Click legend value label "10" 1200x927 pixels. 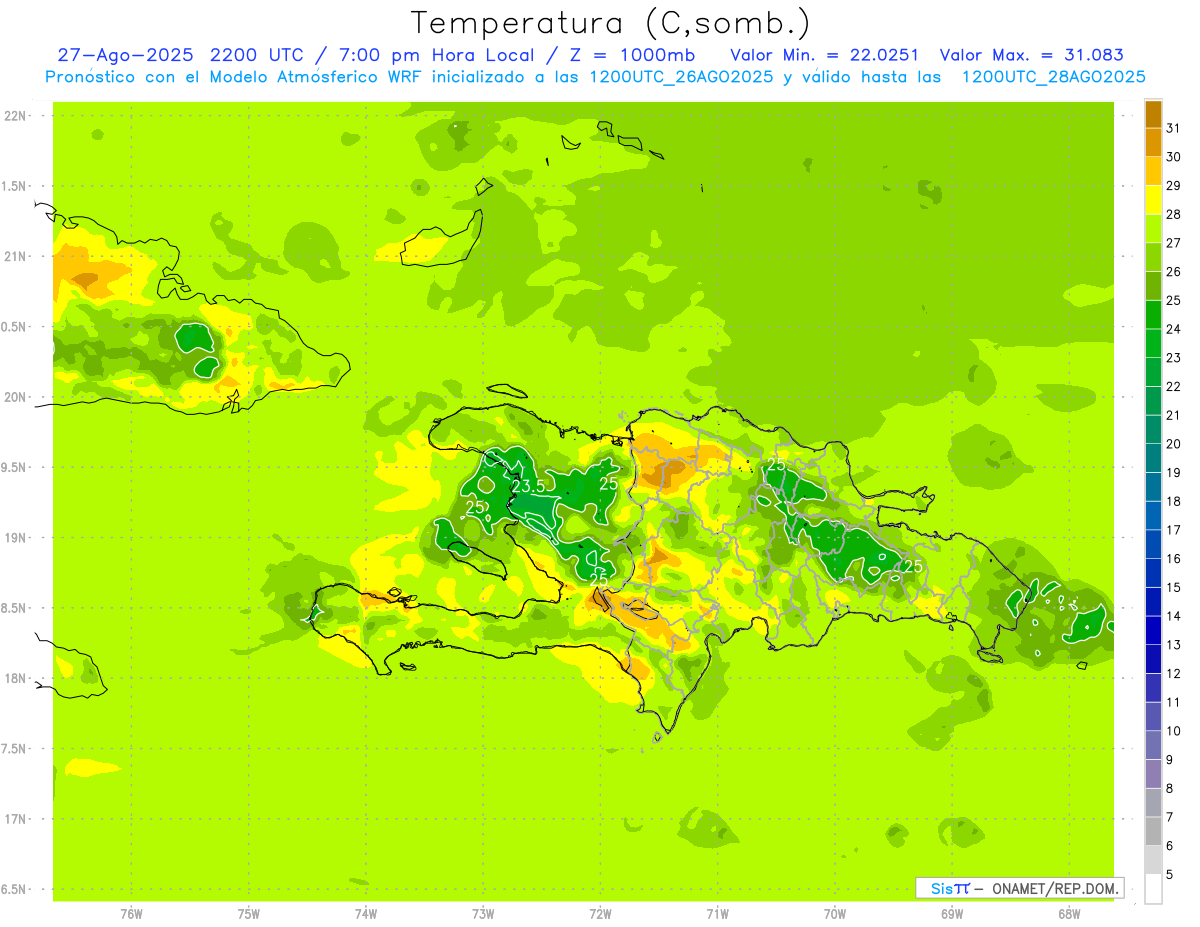pos(1174,731)
